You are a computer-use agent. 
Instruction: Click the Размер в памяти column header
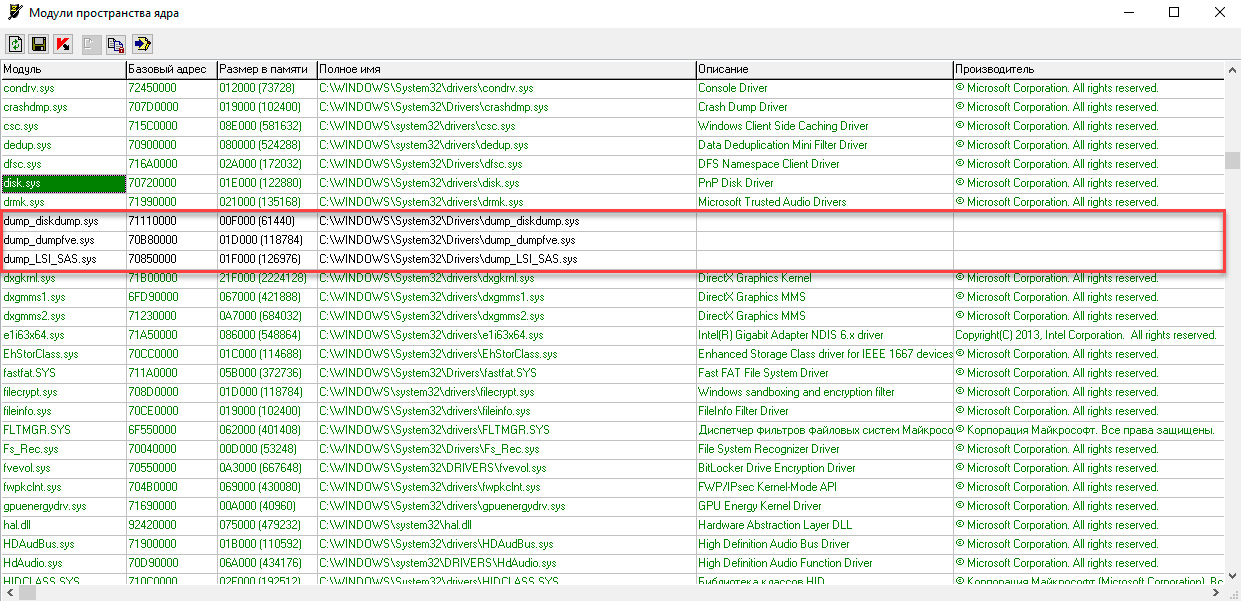pos(266,69)
